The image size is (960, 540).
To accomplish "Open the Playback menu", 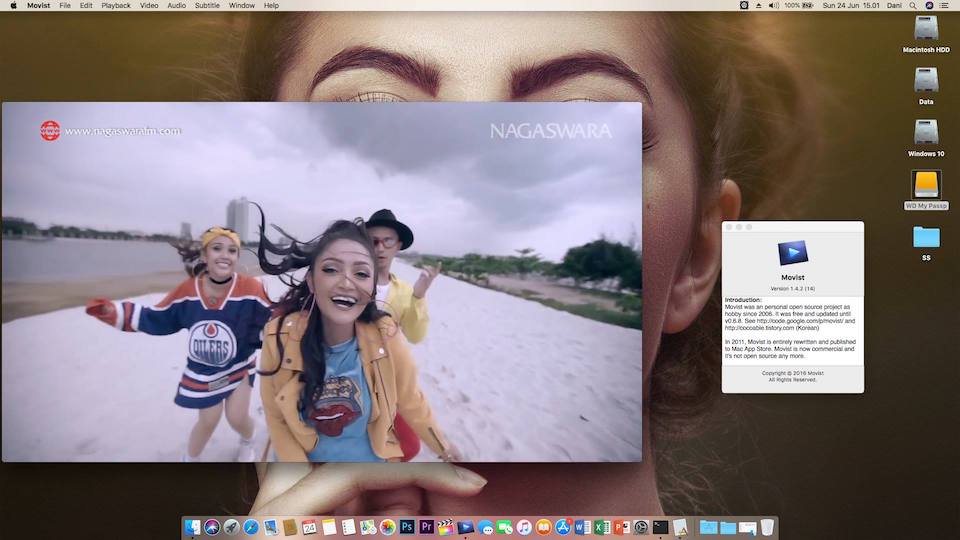I will [116, 6].
